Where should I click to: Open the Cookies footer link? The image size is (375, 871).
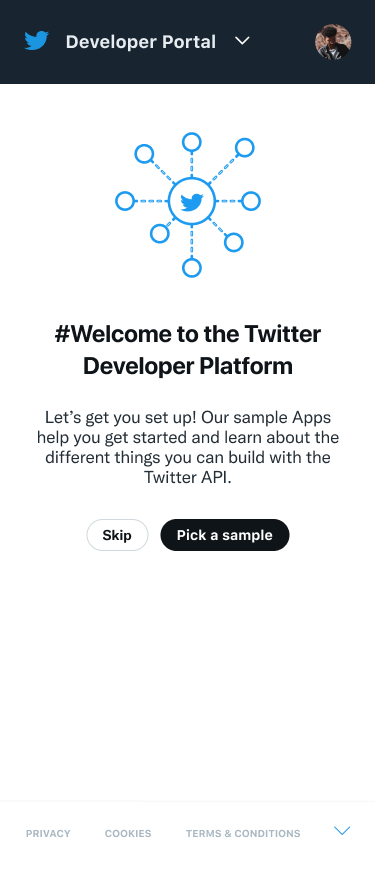pyautogui.click(x=128, y=833)
